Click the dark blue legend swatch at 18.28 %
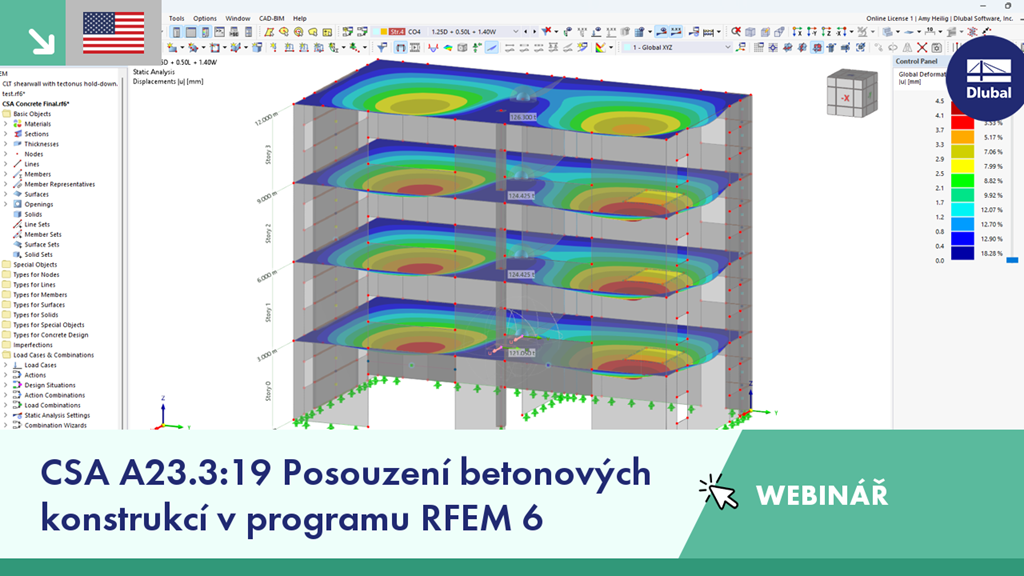Screen dimensions: 1024x576 (x=962, y=253)
